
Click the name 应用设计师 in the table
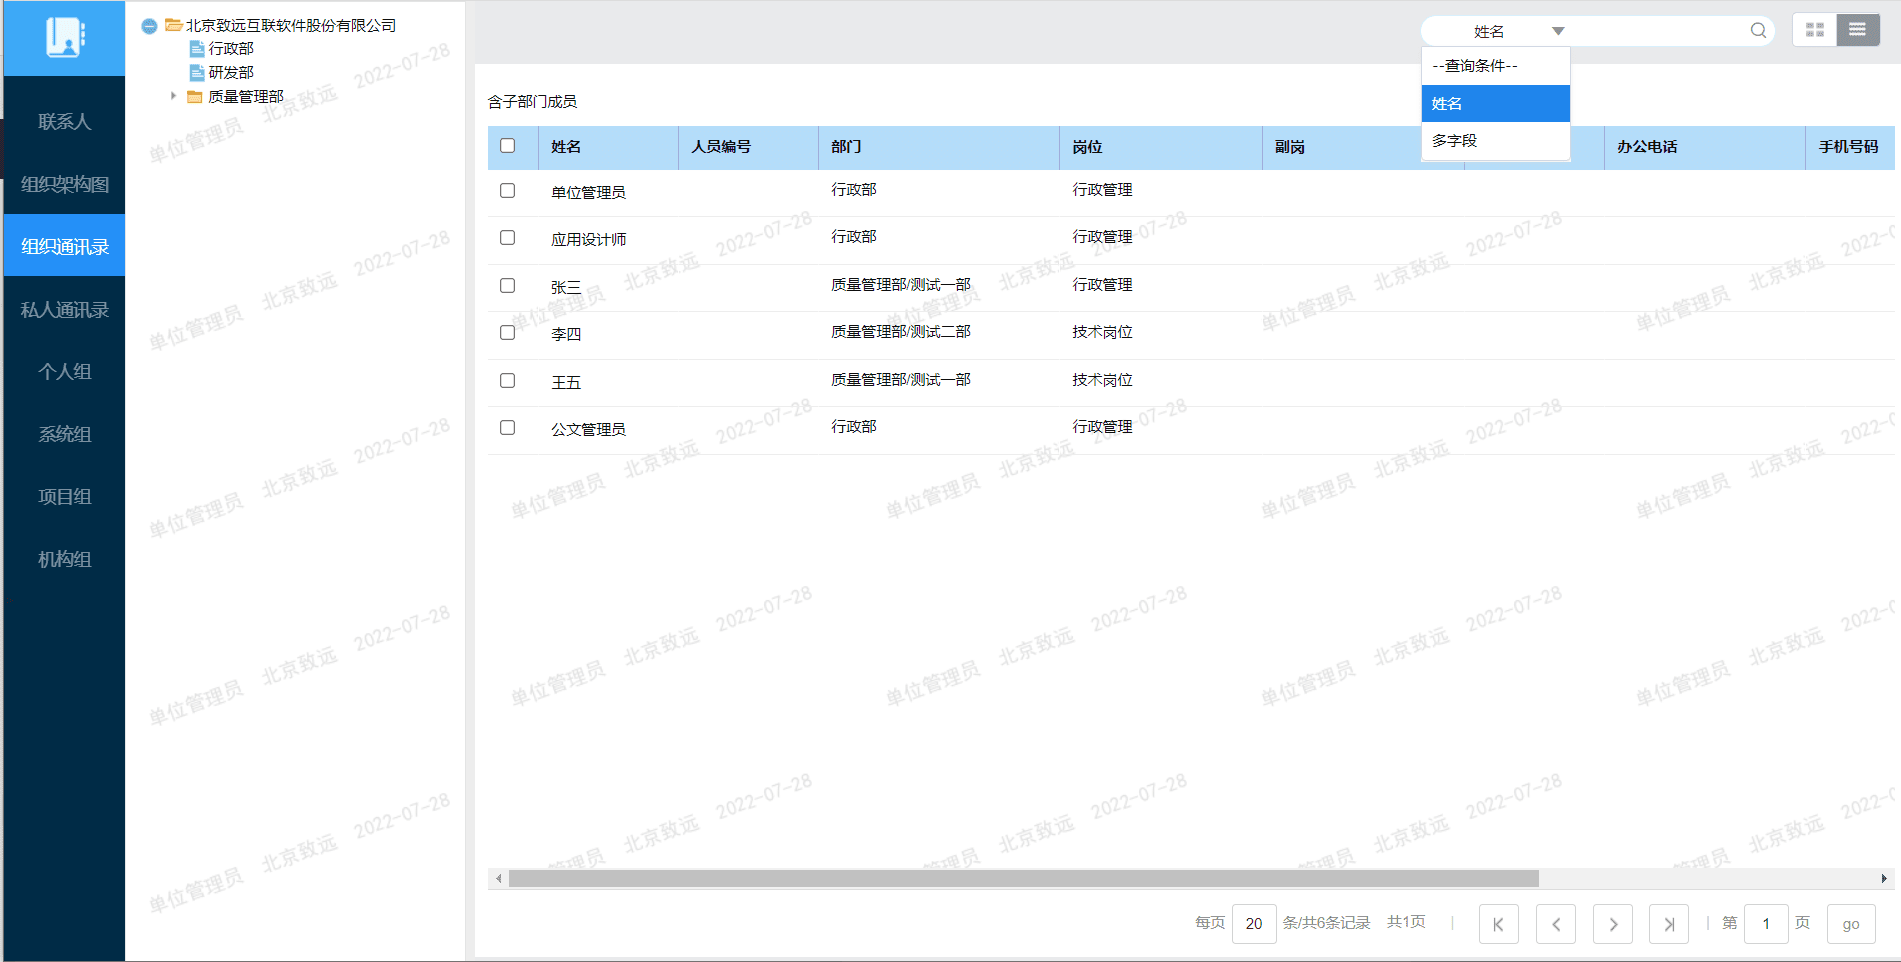pyautogui.click(x=588, y=240)
